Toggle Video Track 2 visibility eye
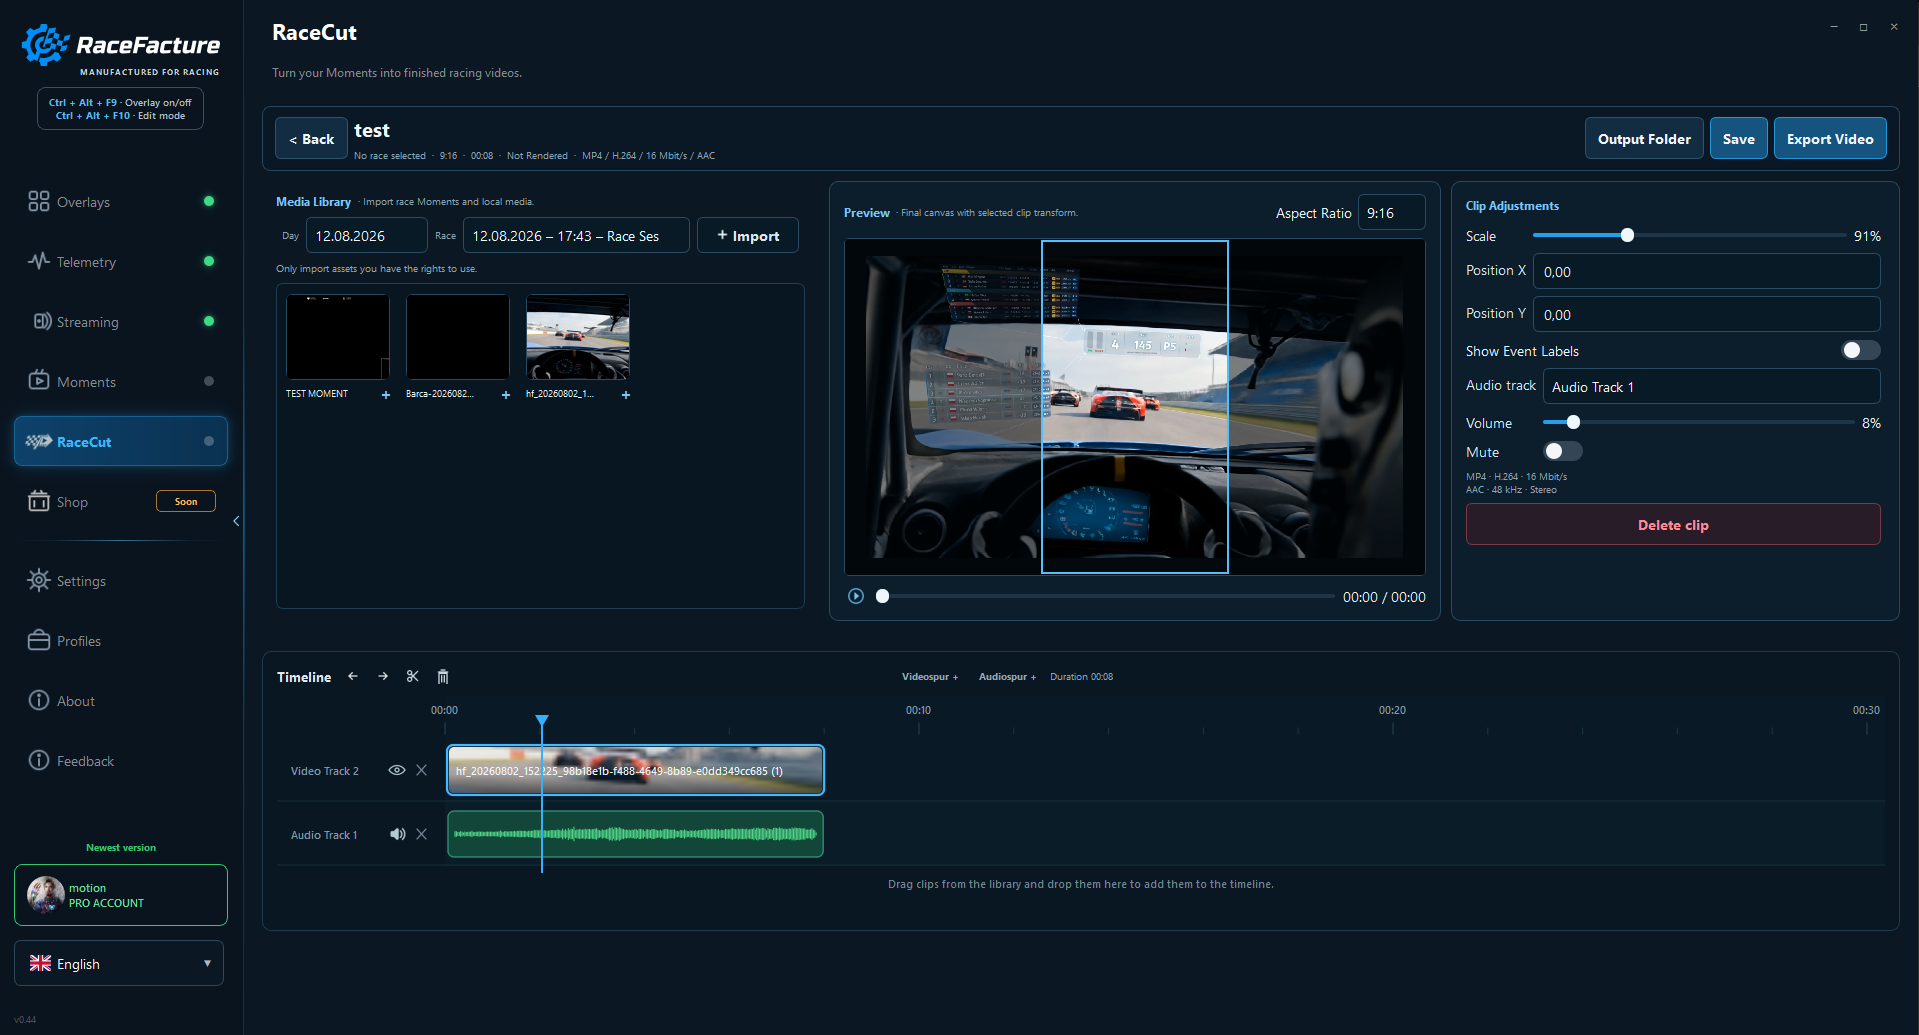This screenshot has height=1035, width=1919. [x=397, y=770]
